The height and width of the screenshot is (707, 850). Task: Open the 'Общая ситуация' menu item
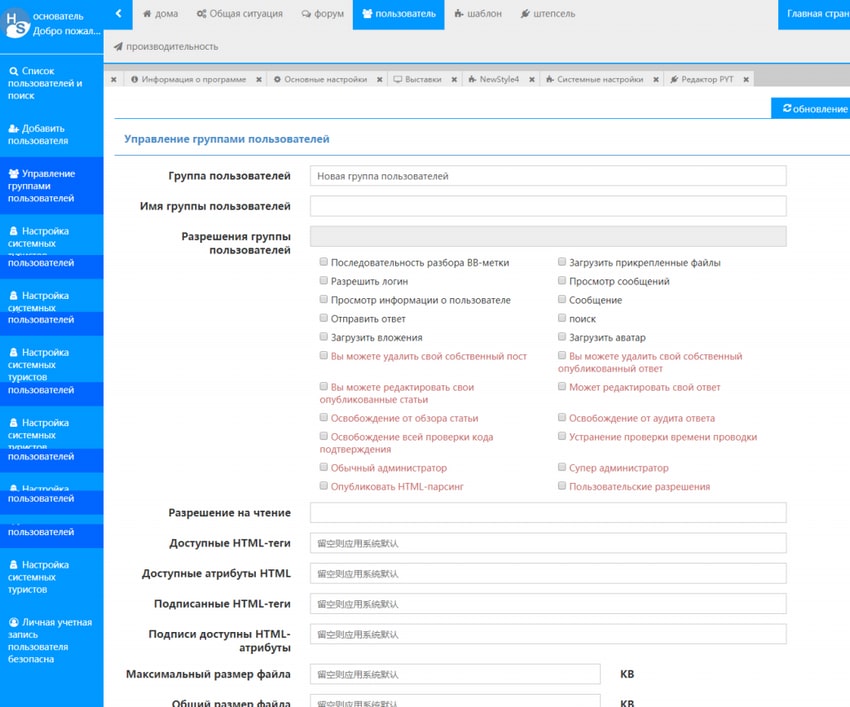[x=240, y=14]
